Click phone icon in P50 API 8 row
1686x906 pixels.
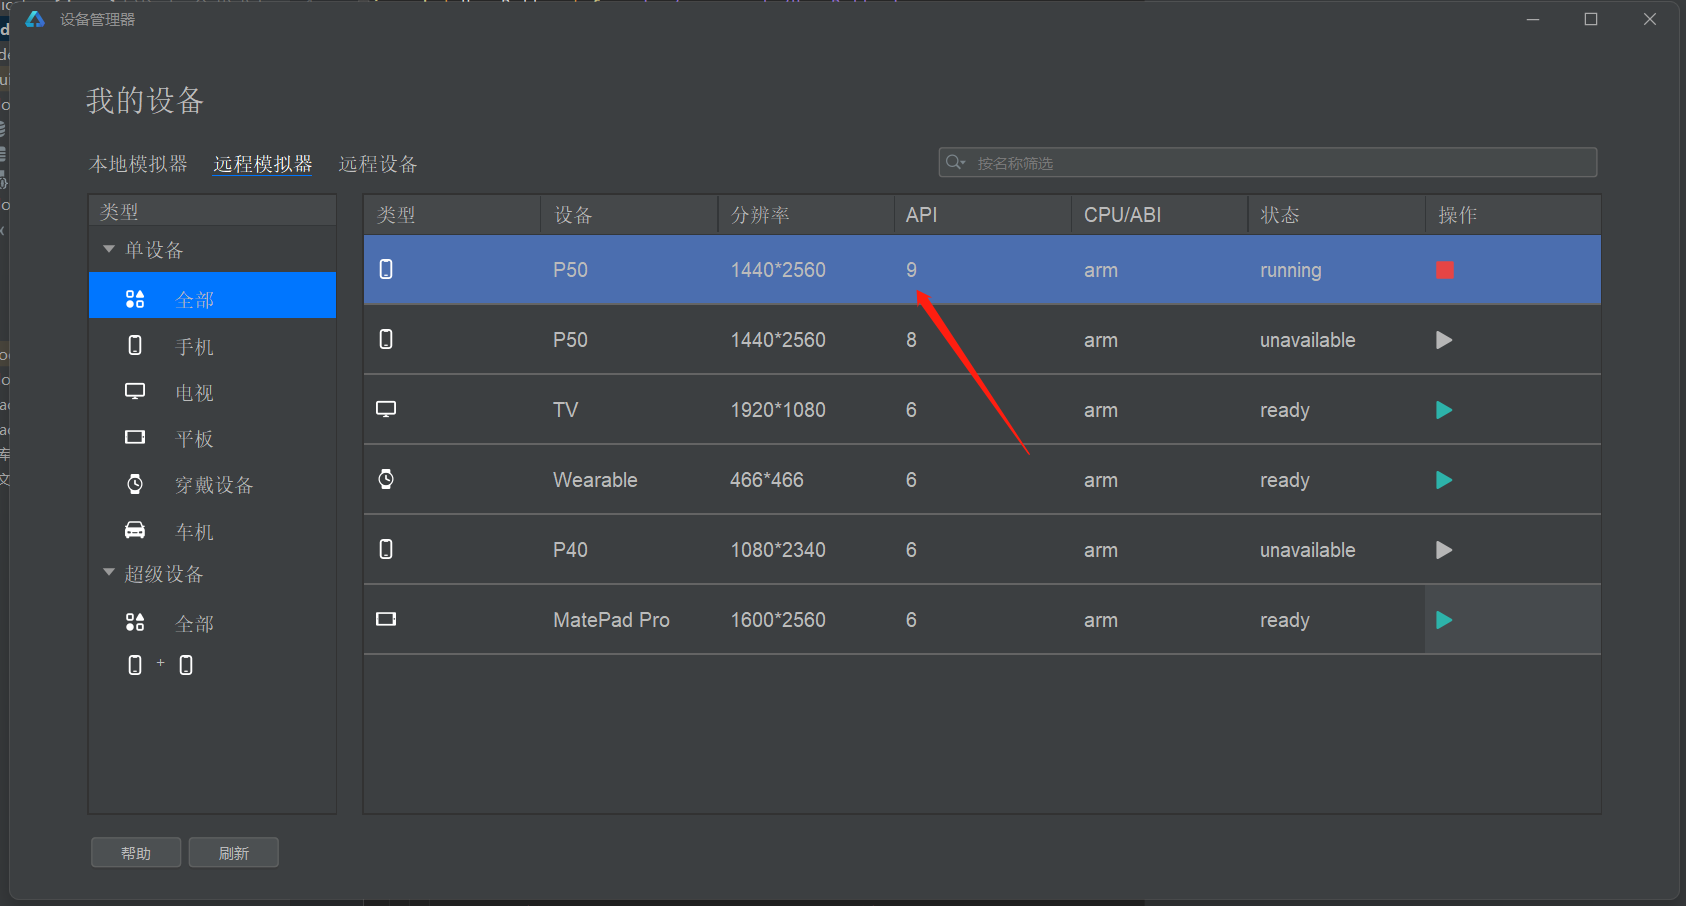click(386, 339)
